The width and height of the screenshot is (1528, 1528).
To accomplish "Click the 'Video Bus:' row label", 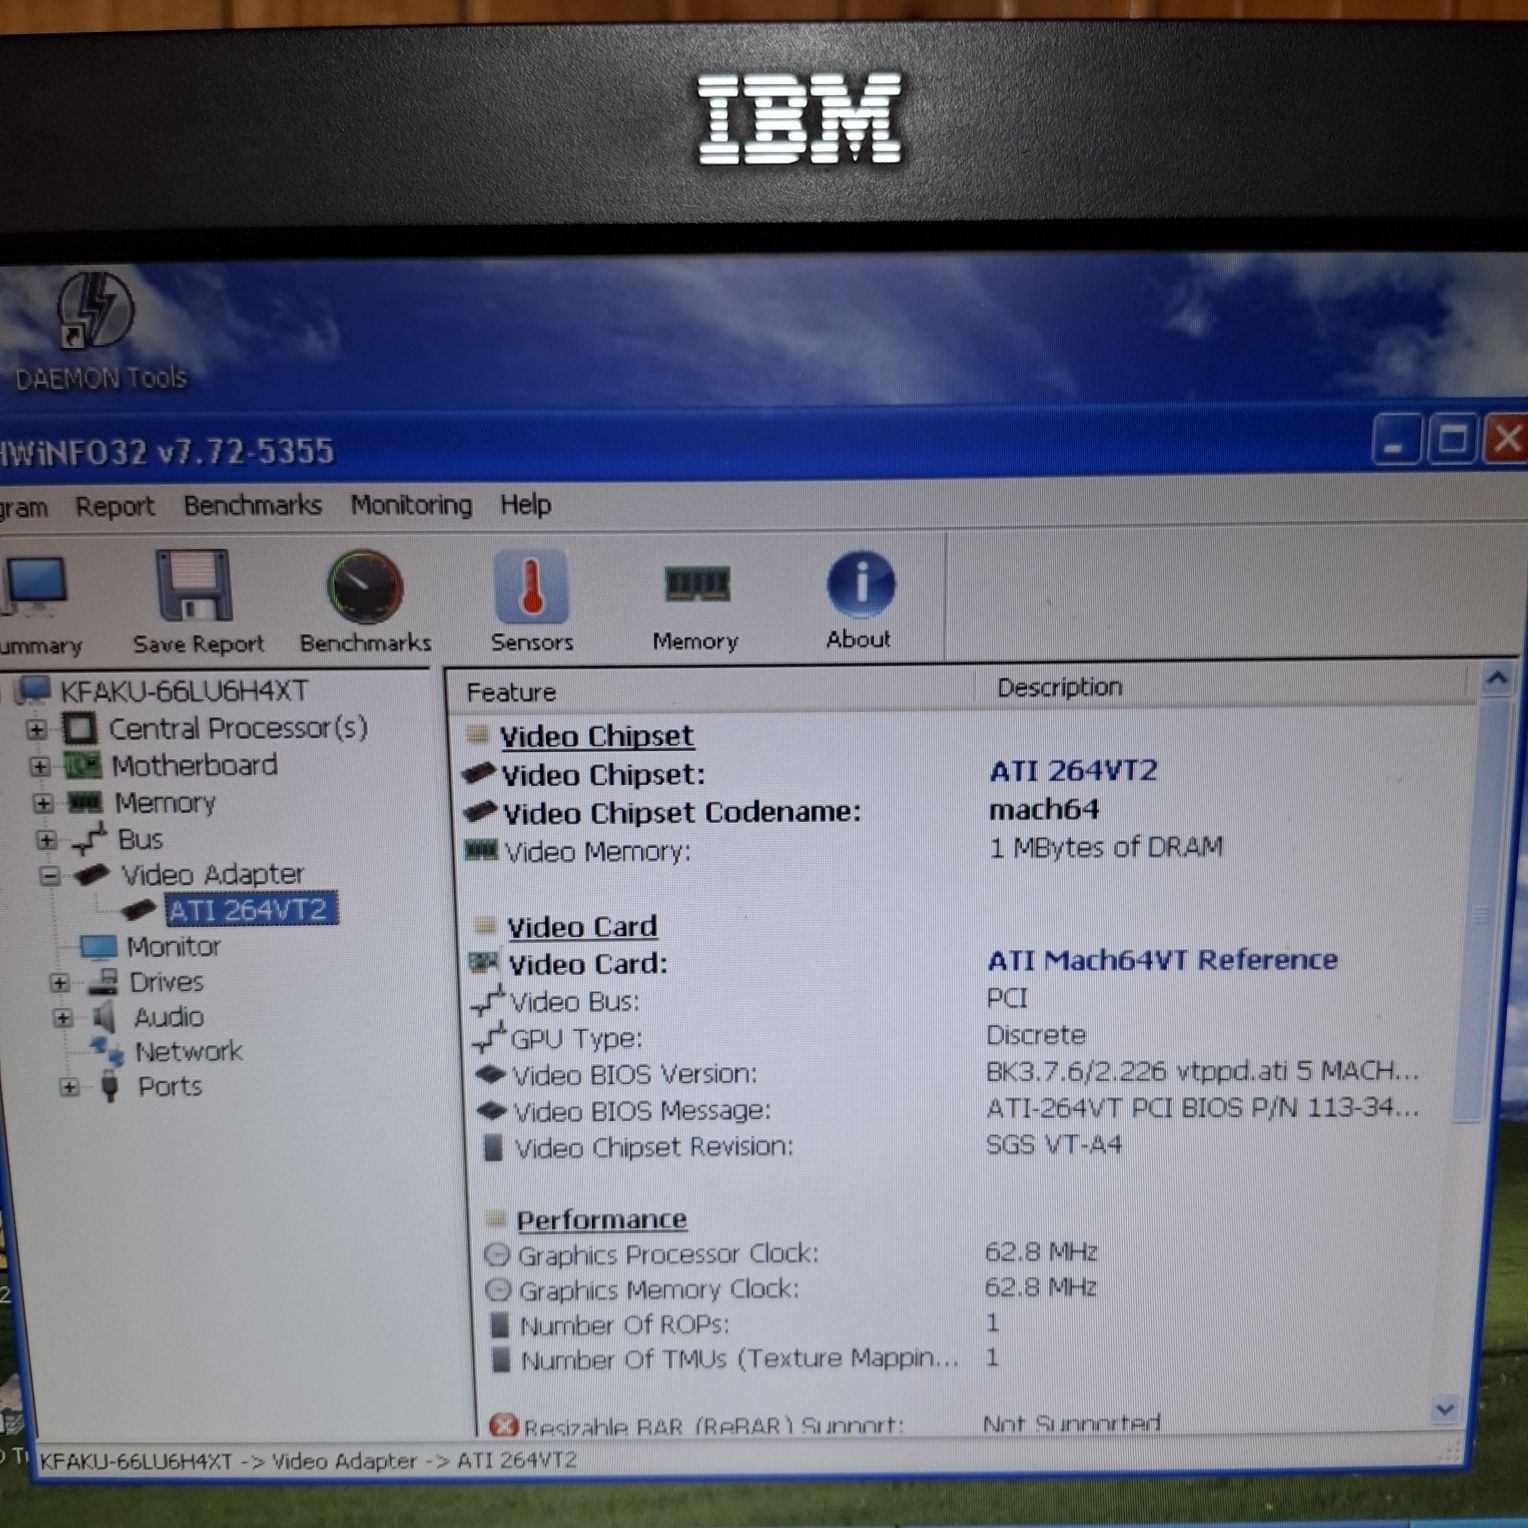I will click(x=574, y=1002).
